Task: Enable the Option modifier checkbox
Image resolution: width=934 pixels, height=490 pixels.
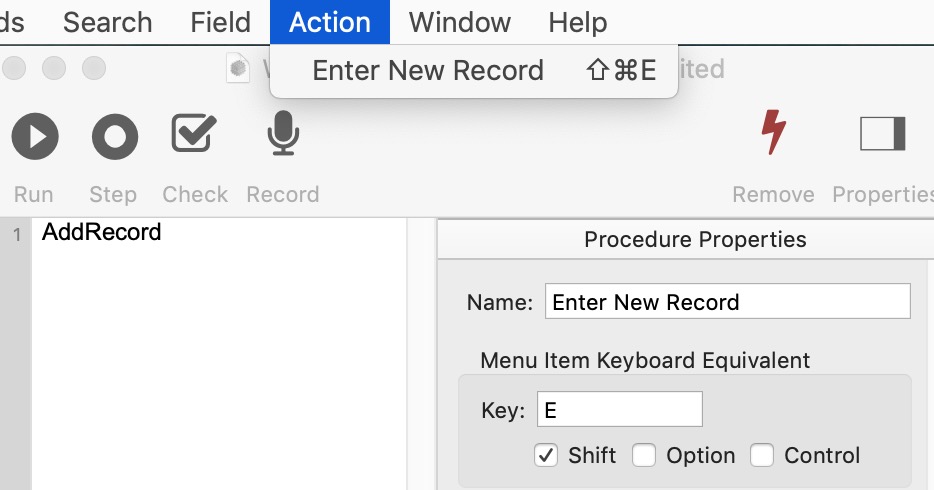Action: 644,455
